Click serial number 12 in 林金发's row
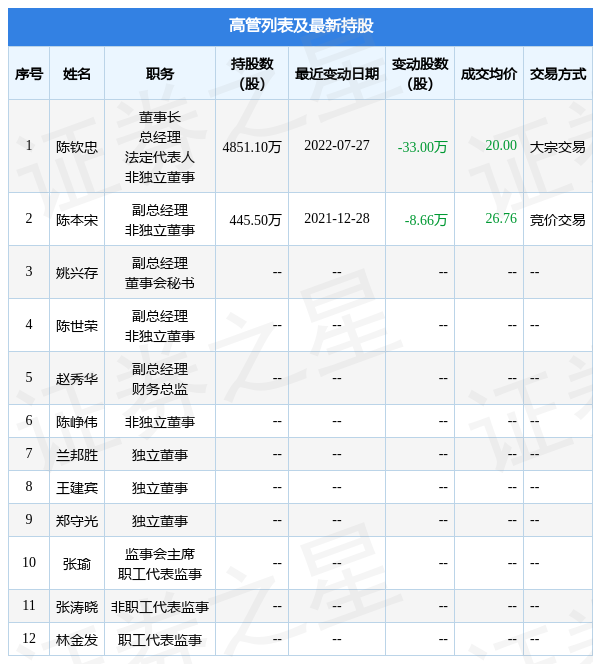Viewport: 593px width, 664px height. pyautogui.click(x=29, y=638)
